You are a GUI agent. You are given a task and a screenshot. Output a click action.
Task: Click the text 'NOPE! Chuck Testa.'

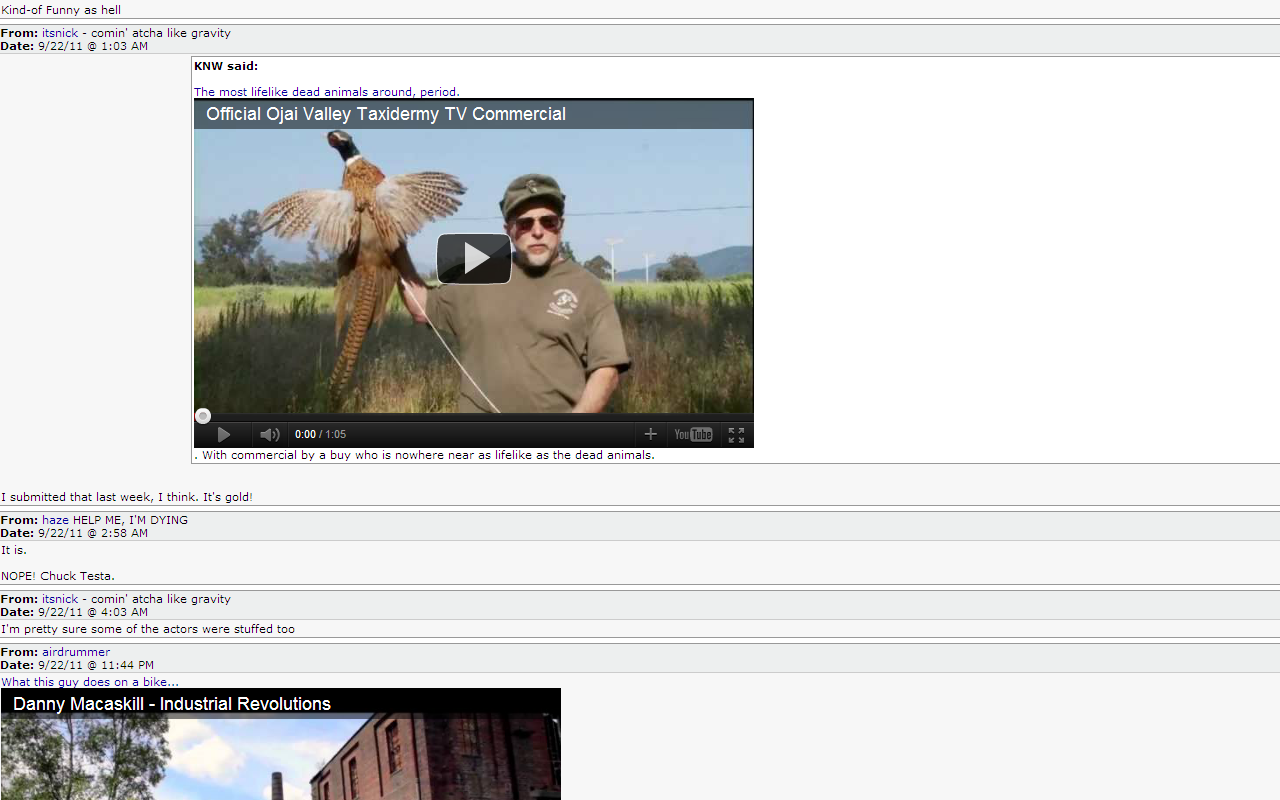pos(58,576)
